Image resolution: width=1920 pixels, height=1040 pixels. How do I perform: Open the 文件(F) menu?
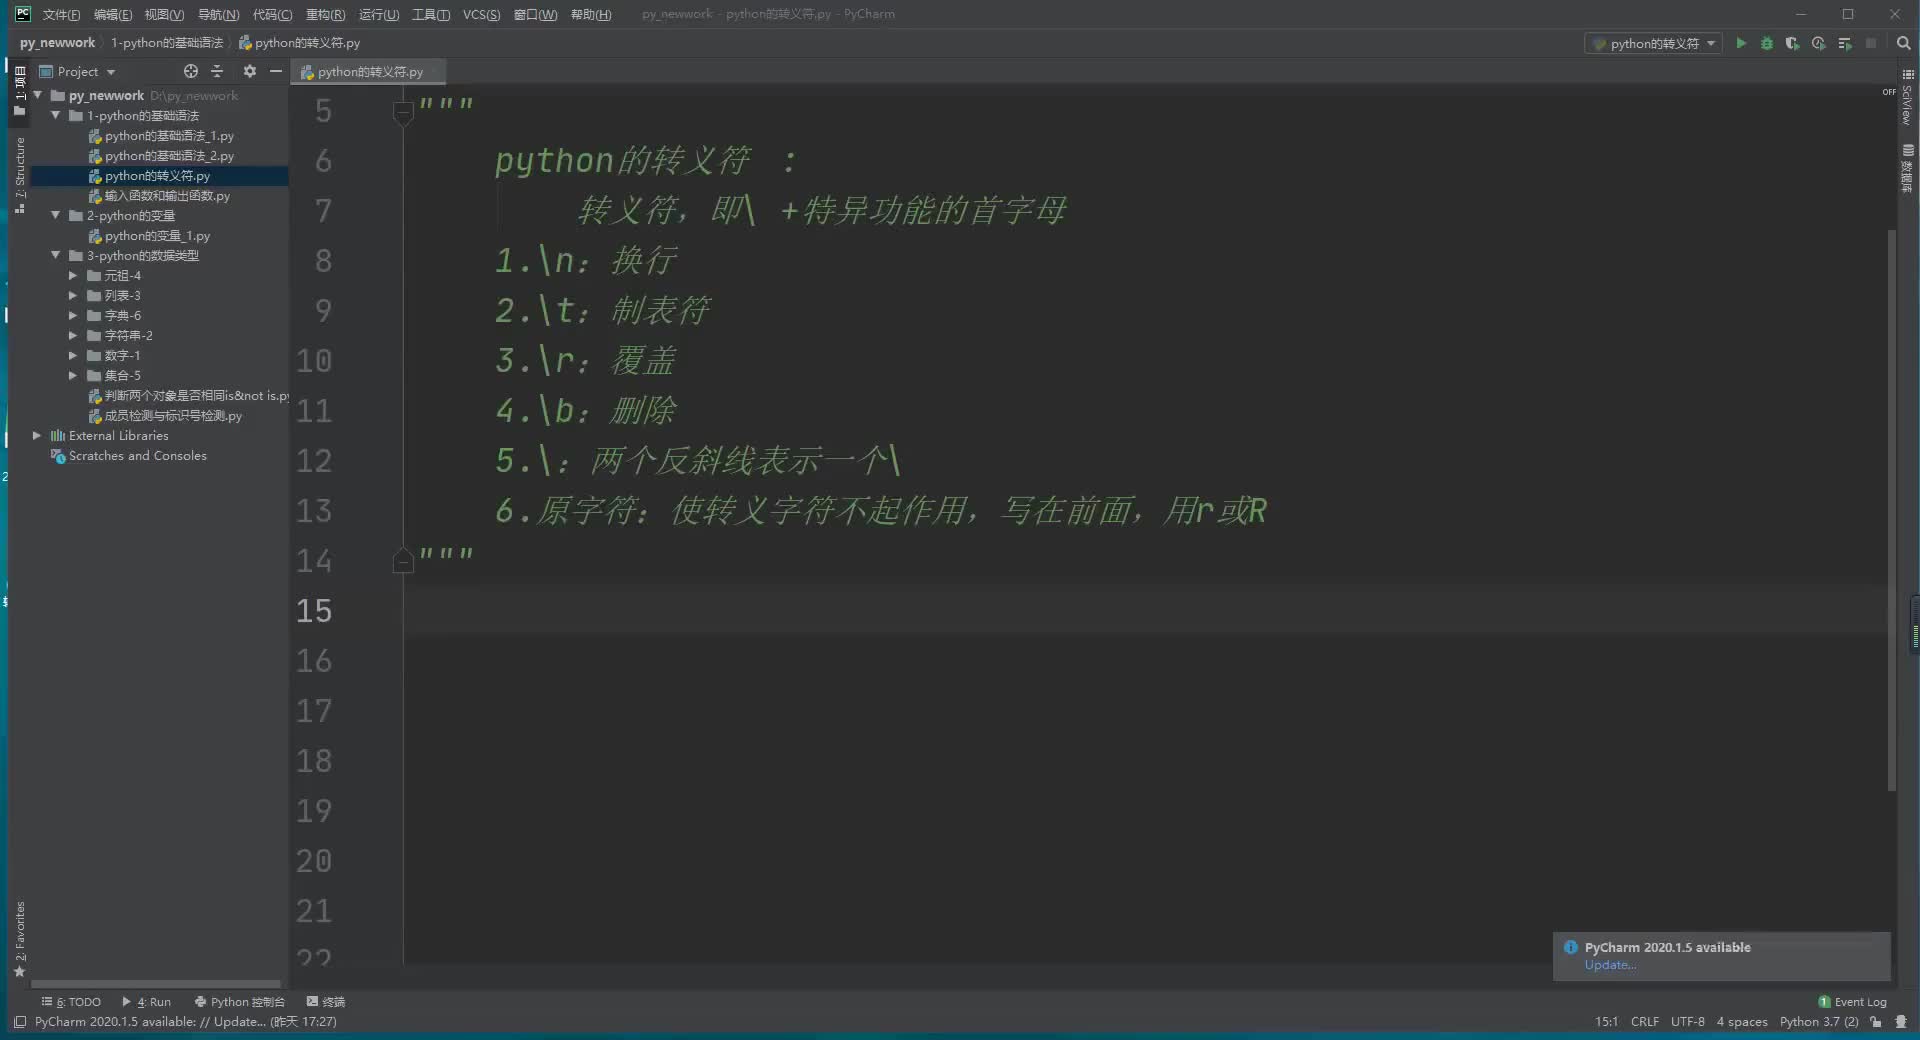click(61, 14)
